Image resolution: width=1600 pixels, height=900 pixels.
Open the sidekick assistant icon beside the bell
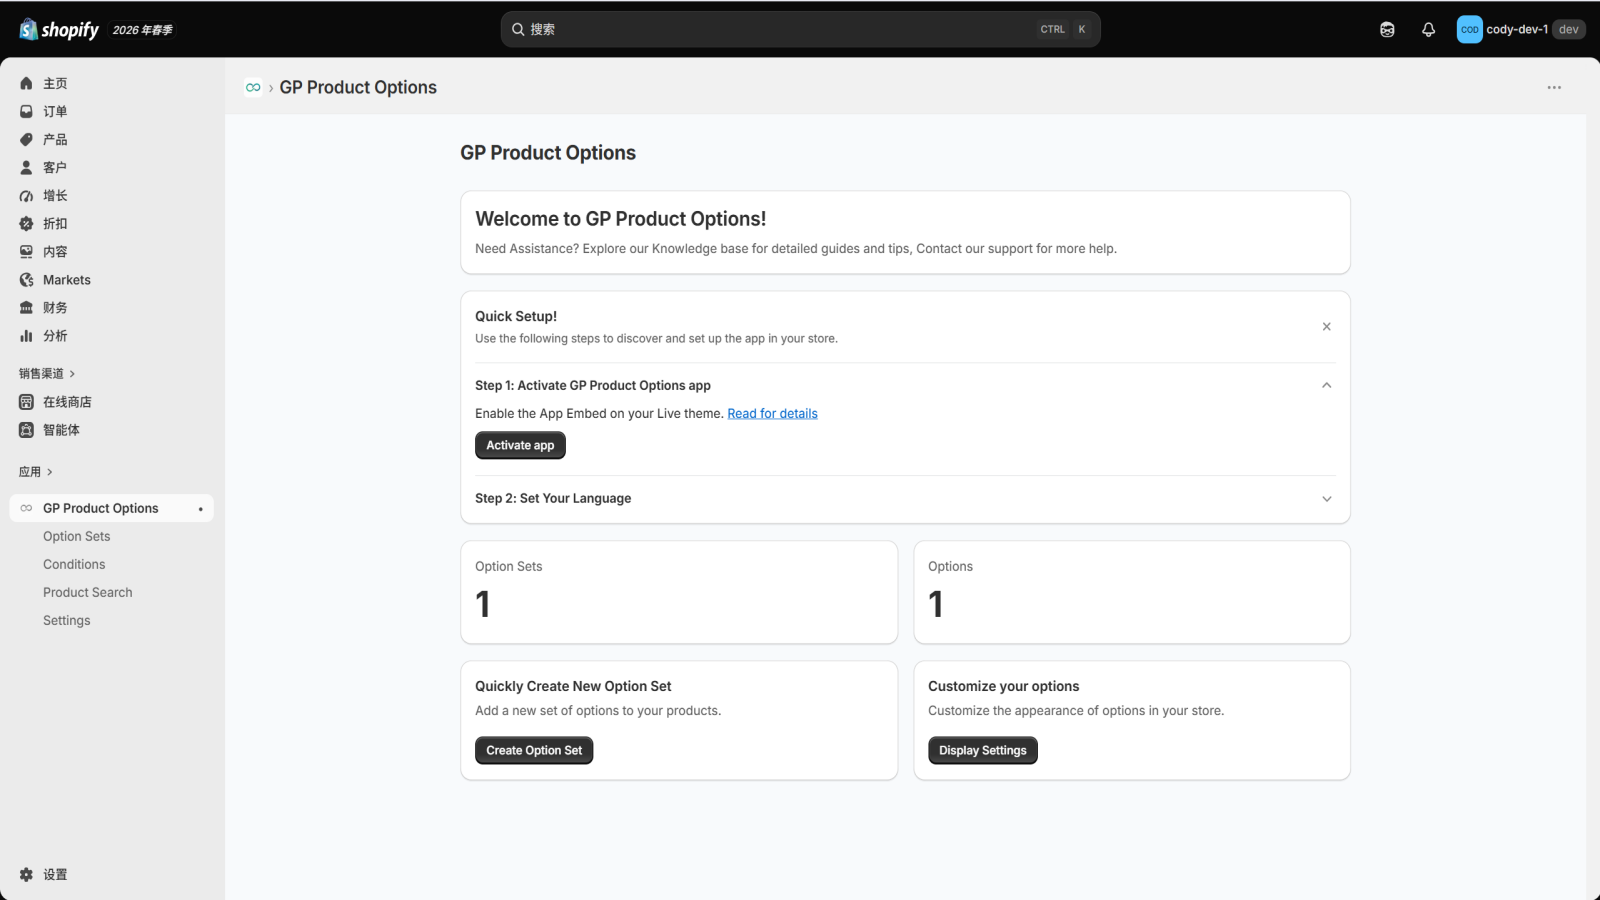point(1387,30)
